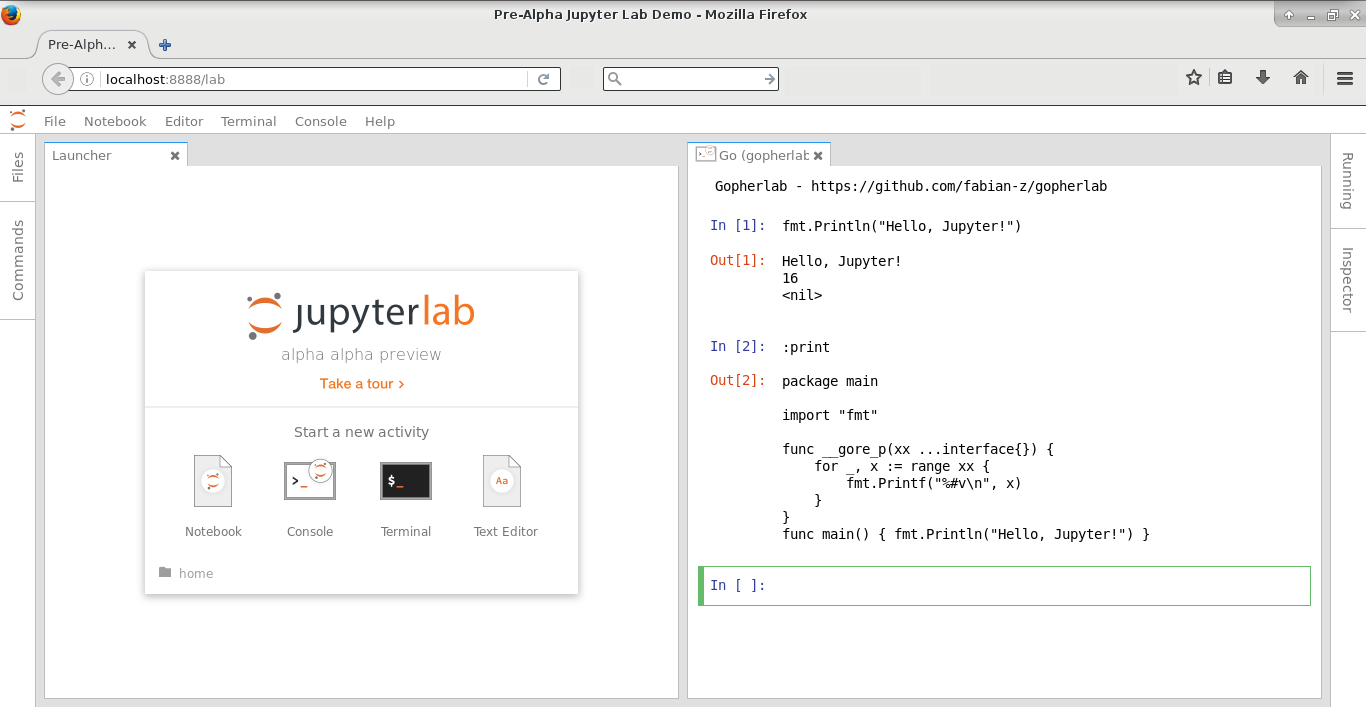This screenshot has height=707, width=1366.
Task: Expand the Running sidebar panel
Action: [1347, 181]
